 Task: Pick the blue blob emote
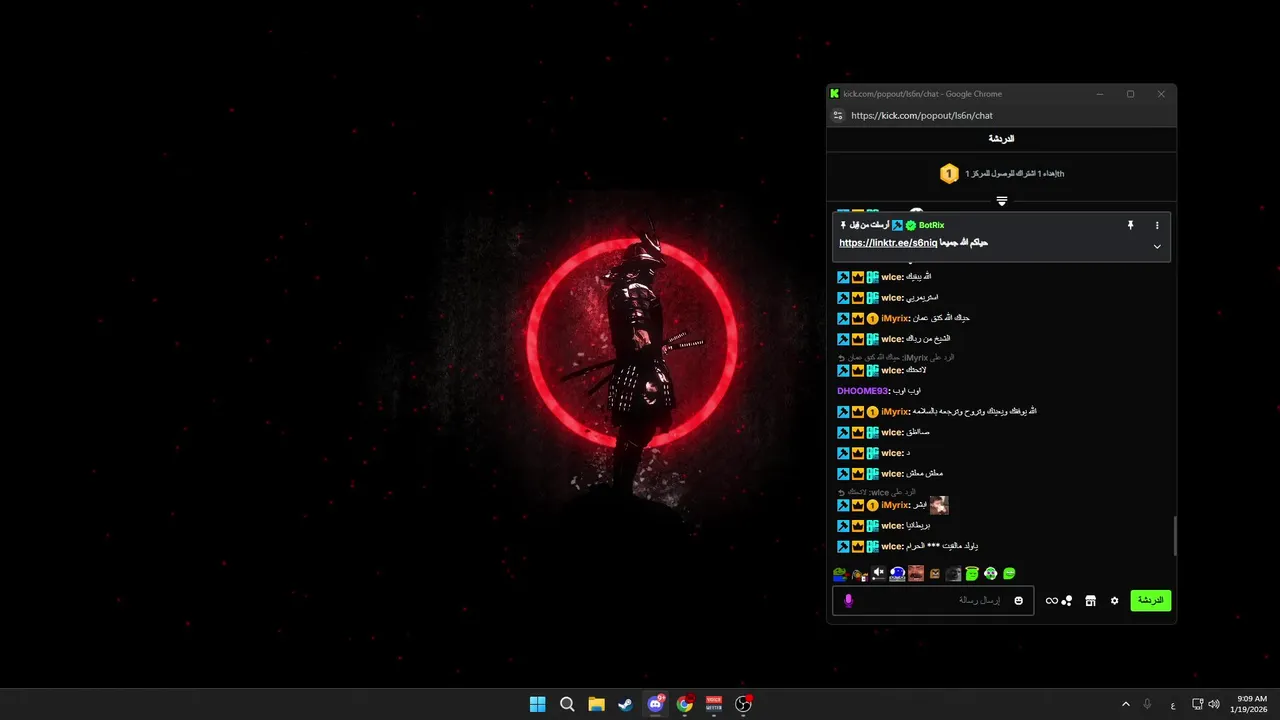[x=897, y=574]
